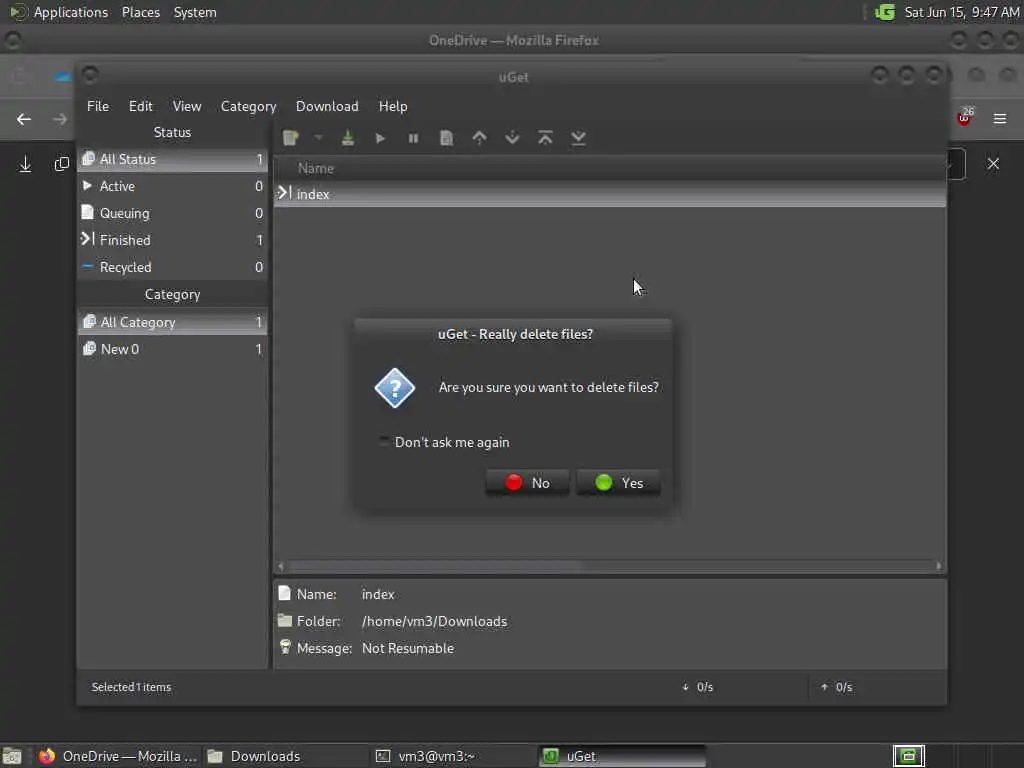1024x768 pixels.
Task: Start download with the play icon
Action: coord(380,138)
